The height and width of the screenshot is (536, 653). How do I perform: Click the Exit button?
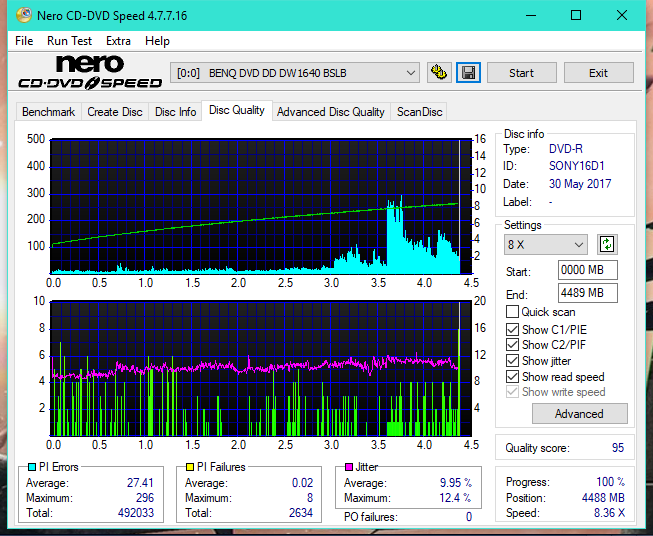[x=598, y=73]
